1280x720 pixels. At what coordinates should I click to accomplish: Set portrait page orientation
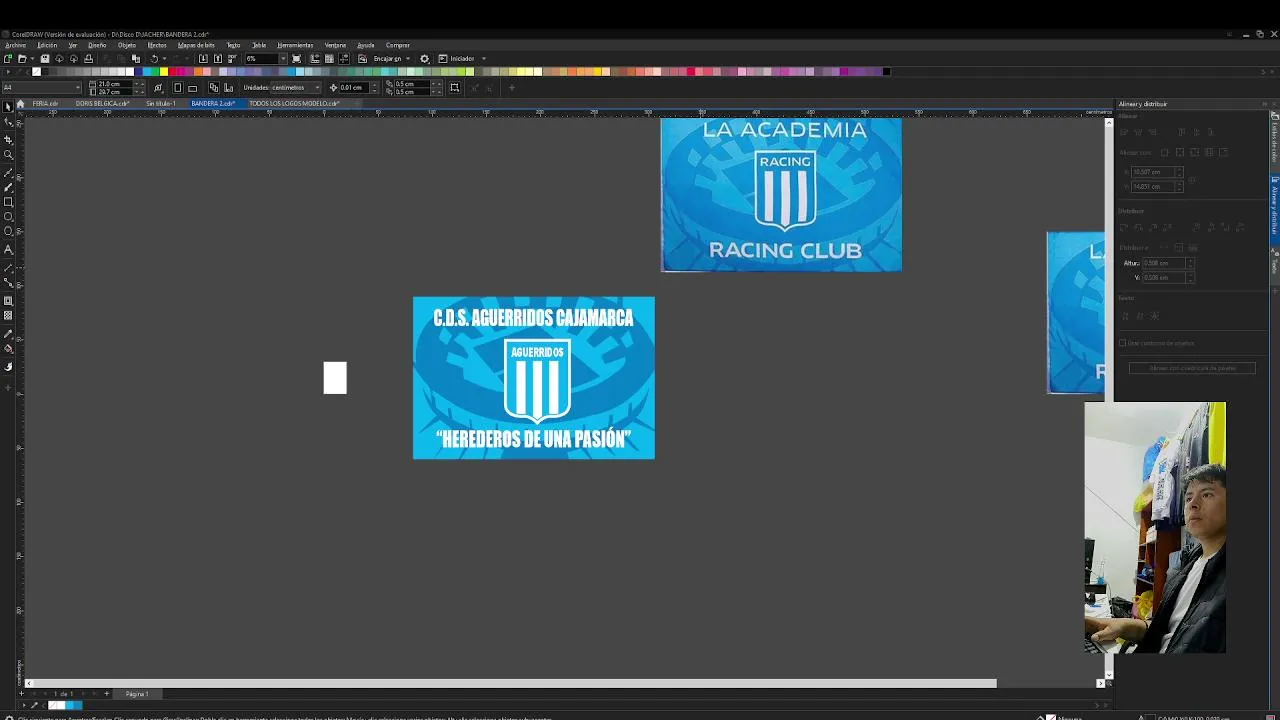click(178, 88)
